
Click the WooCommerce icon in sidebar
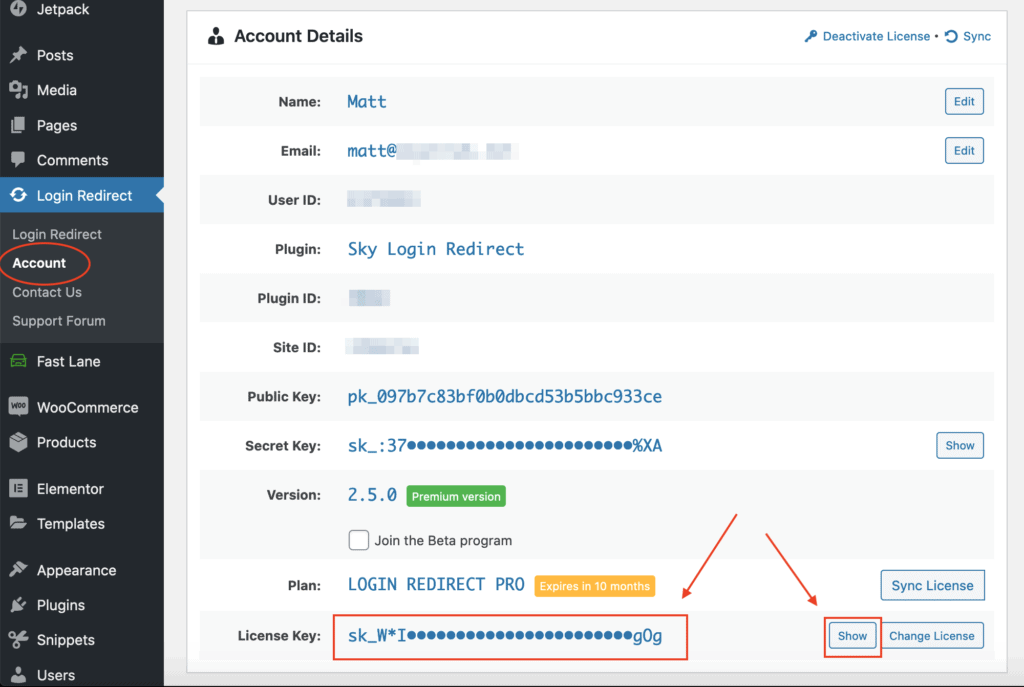[18, 407]
